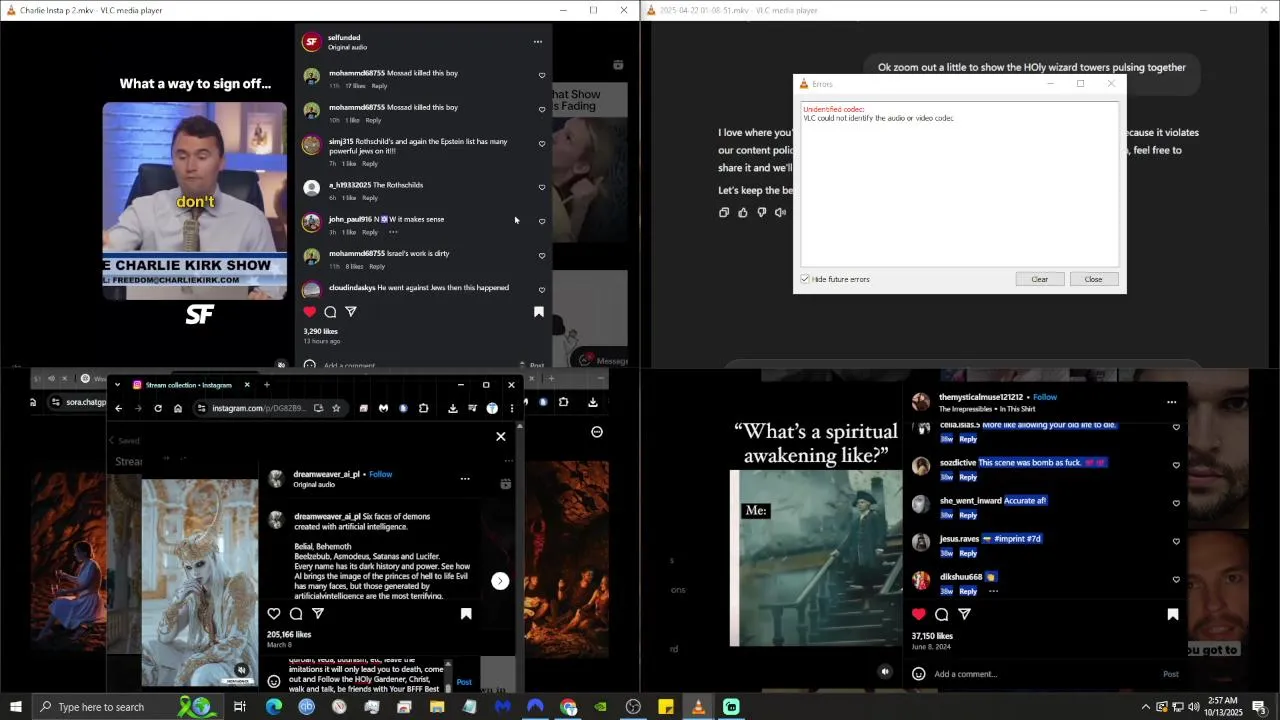Share themysticalmuse121212 post
This screenshot has height=720, width=1280.
point(965,614)
